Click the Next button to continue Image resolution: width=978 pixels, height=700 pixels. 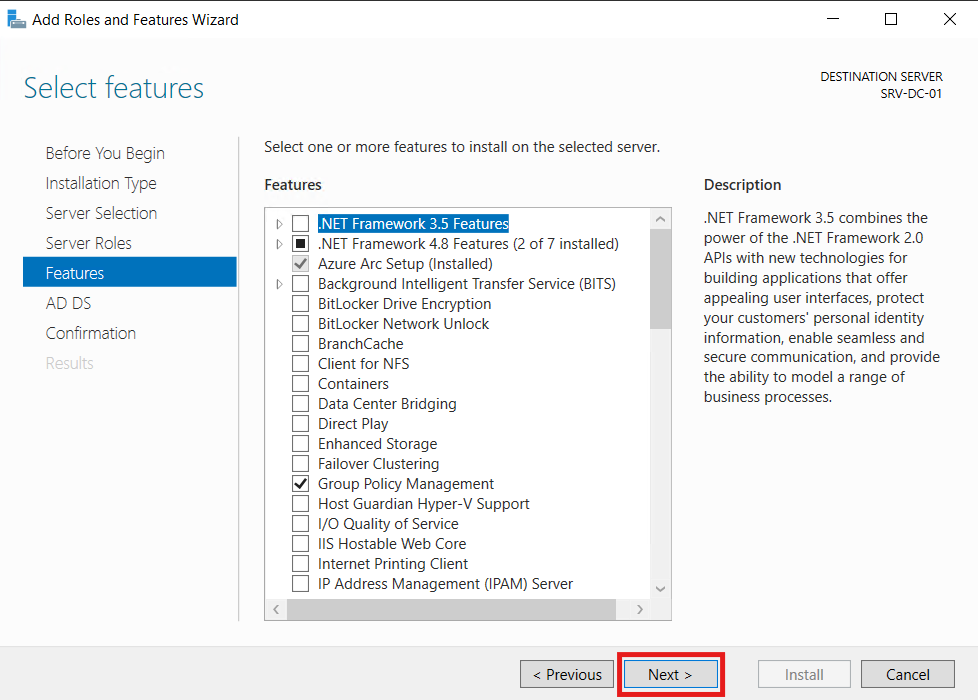pos(670,673)
